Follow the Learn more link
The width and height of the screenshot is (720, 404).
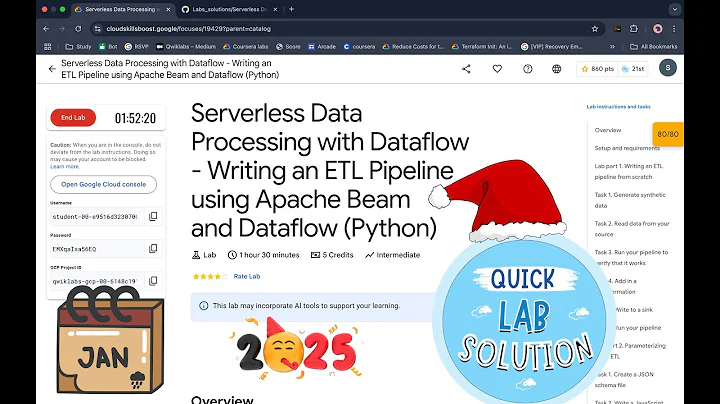pos(65,167)
